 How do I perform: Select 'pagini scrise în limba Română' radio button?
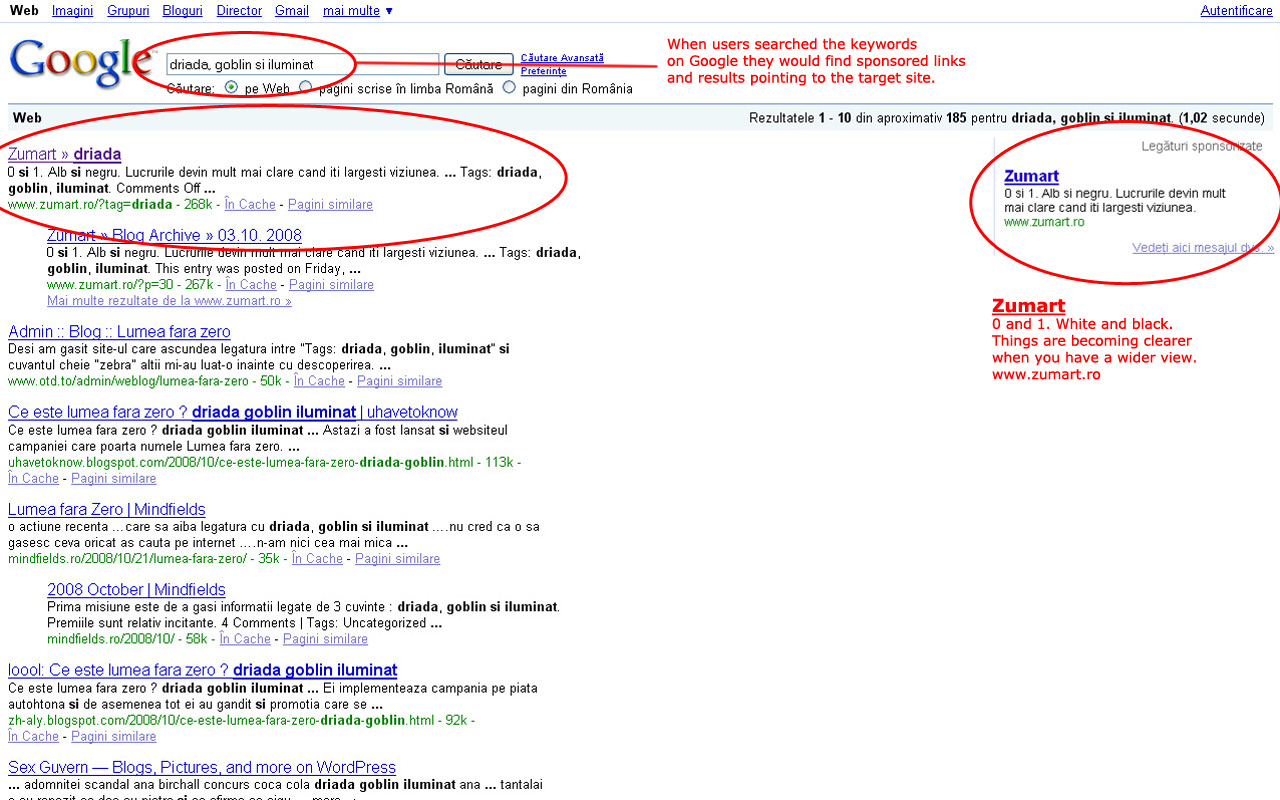click(306, 88)
